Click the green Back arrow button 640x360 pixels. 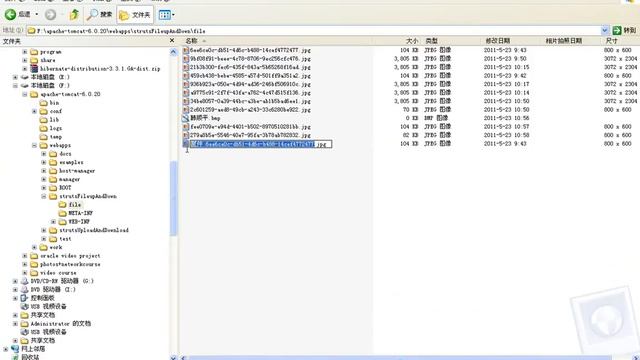10,15
